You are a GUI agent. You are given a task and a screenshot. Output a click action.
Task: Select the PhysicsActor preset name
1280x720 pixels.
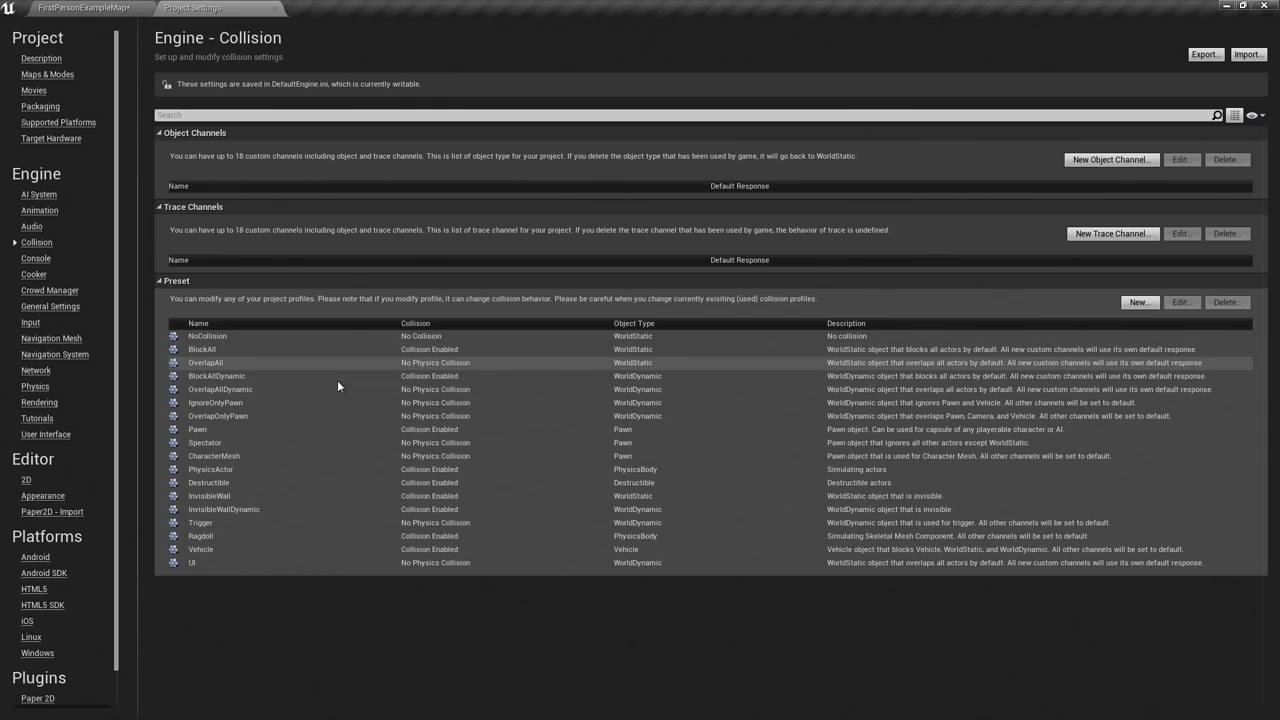click(x=211, y=470)
